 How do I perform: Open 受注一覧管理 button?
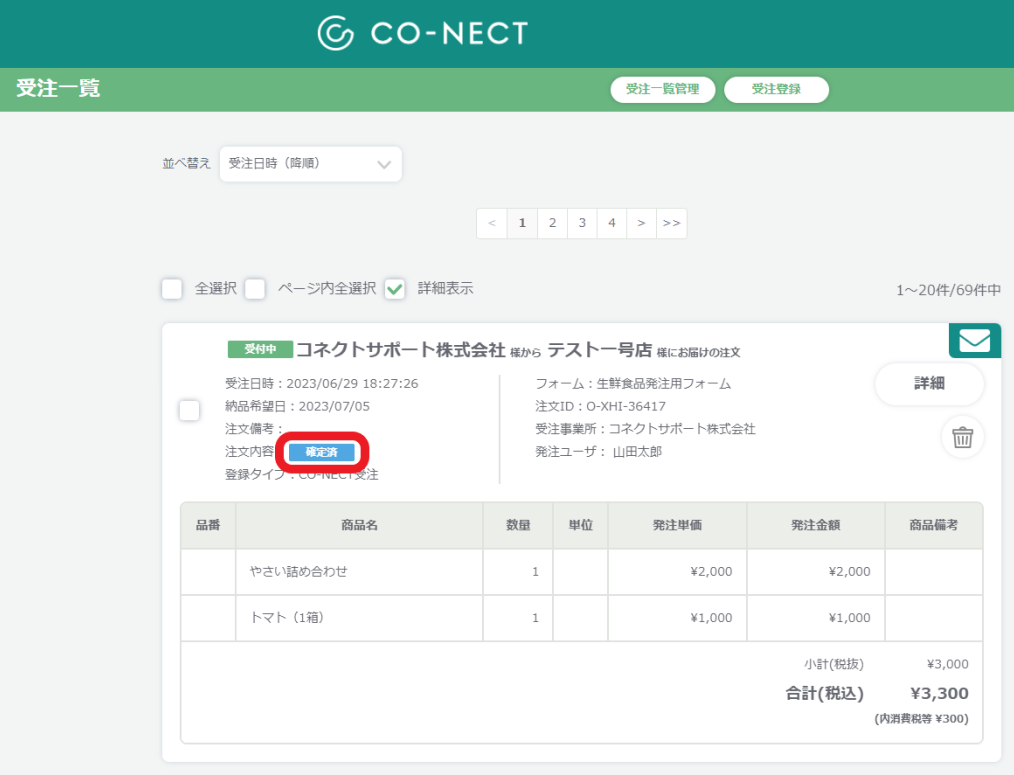[663, 89]
